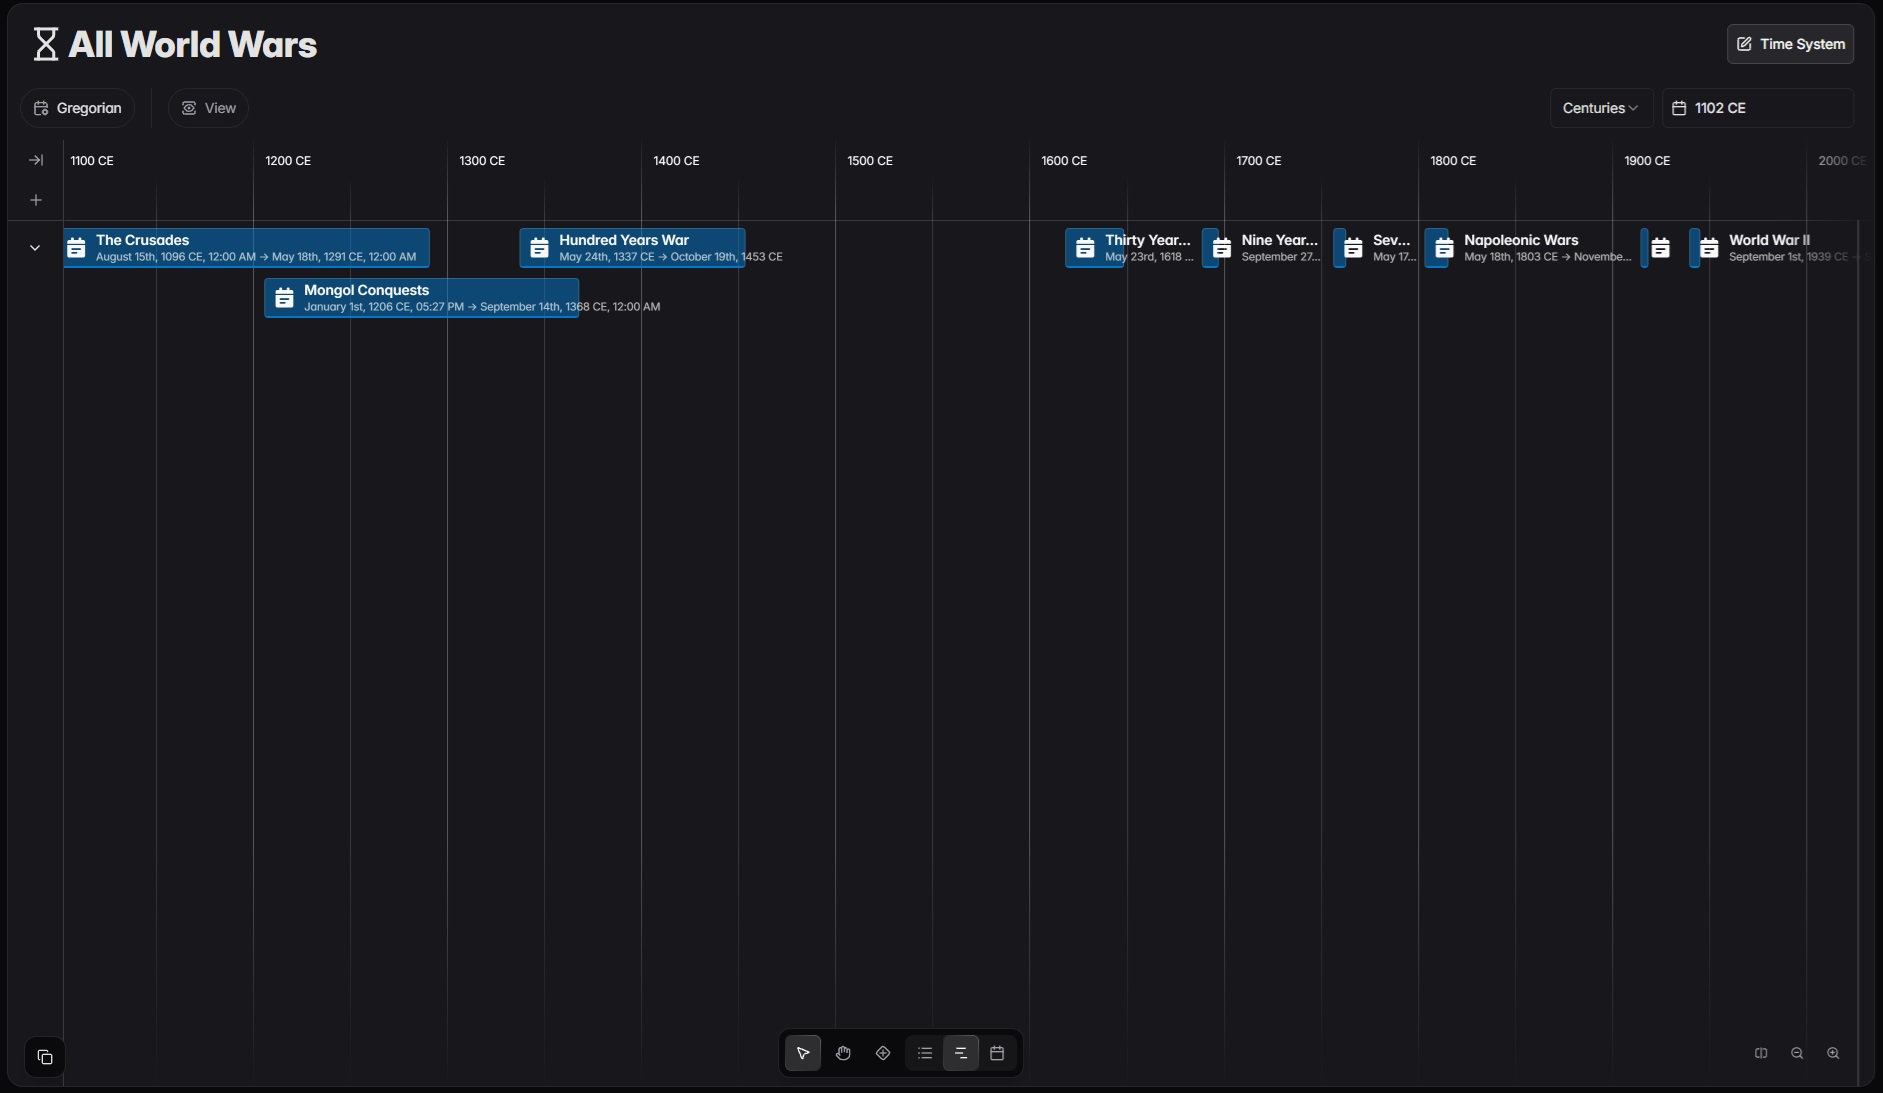Click the arrow-to-bar icon above the plus
Viewport: 1883px width, 1093px height.
36,160
